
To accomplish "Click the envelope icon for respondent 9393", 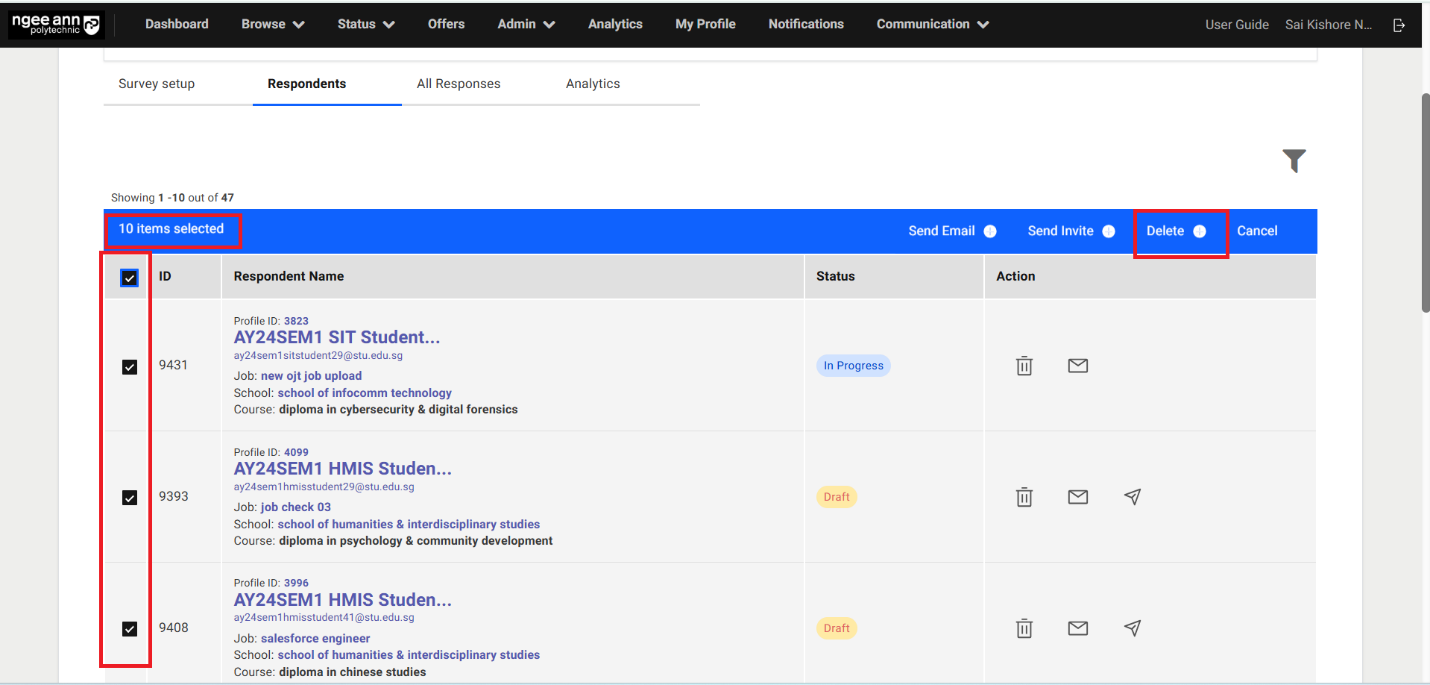I will point(1078,497).
